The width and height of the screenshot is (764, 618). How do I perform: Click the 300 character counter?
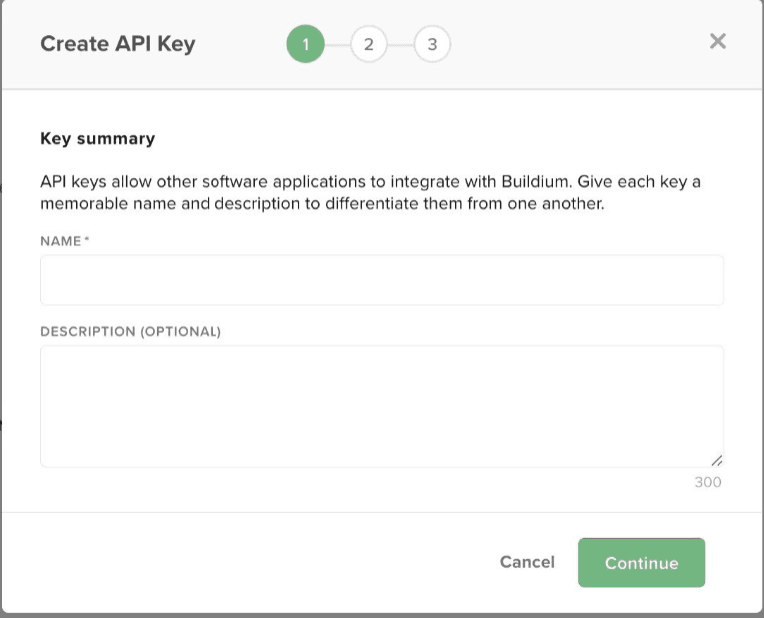[x=707, y=482]
